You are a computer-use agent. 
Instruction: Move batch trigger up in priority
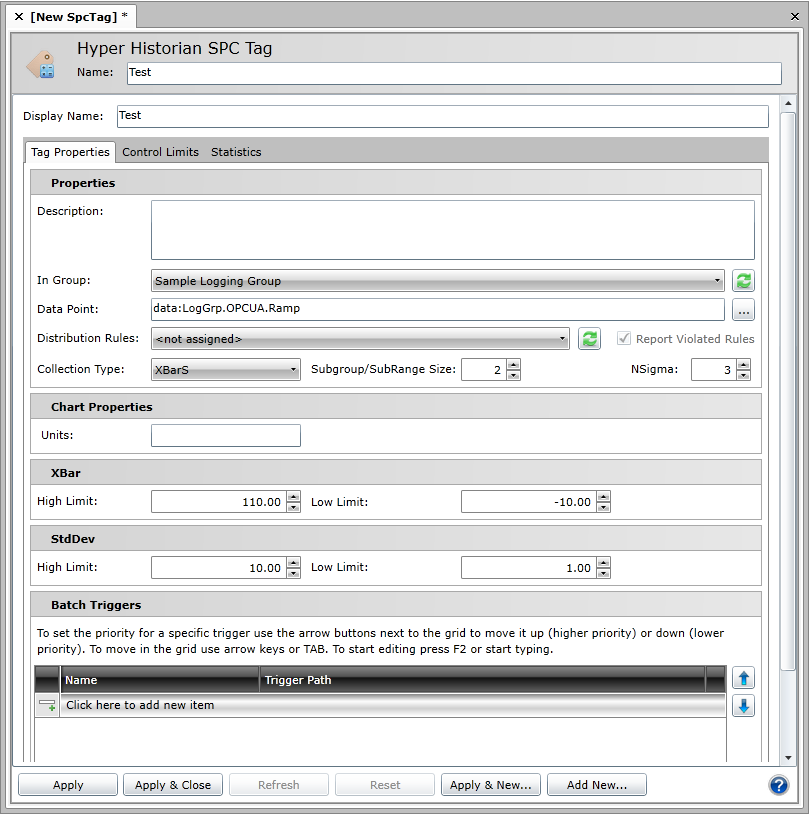743,678
